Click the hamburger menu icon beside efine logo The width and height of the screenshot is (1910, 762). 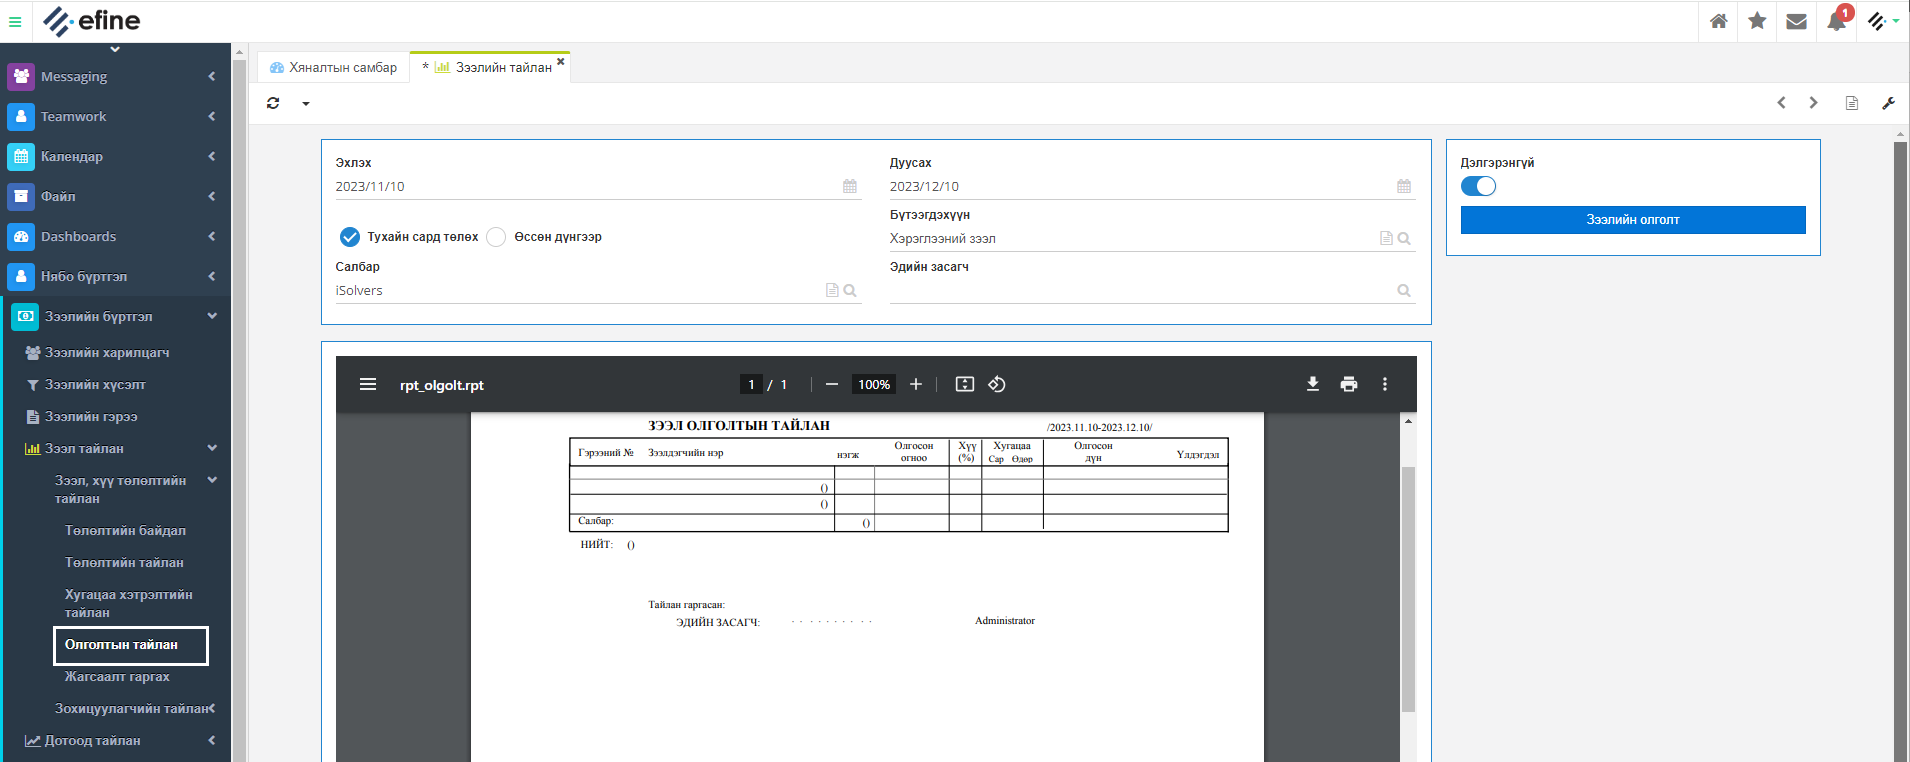tap(15, 21)
